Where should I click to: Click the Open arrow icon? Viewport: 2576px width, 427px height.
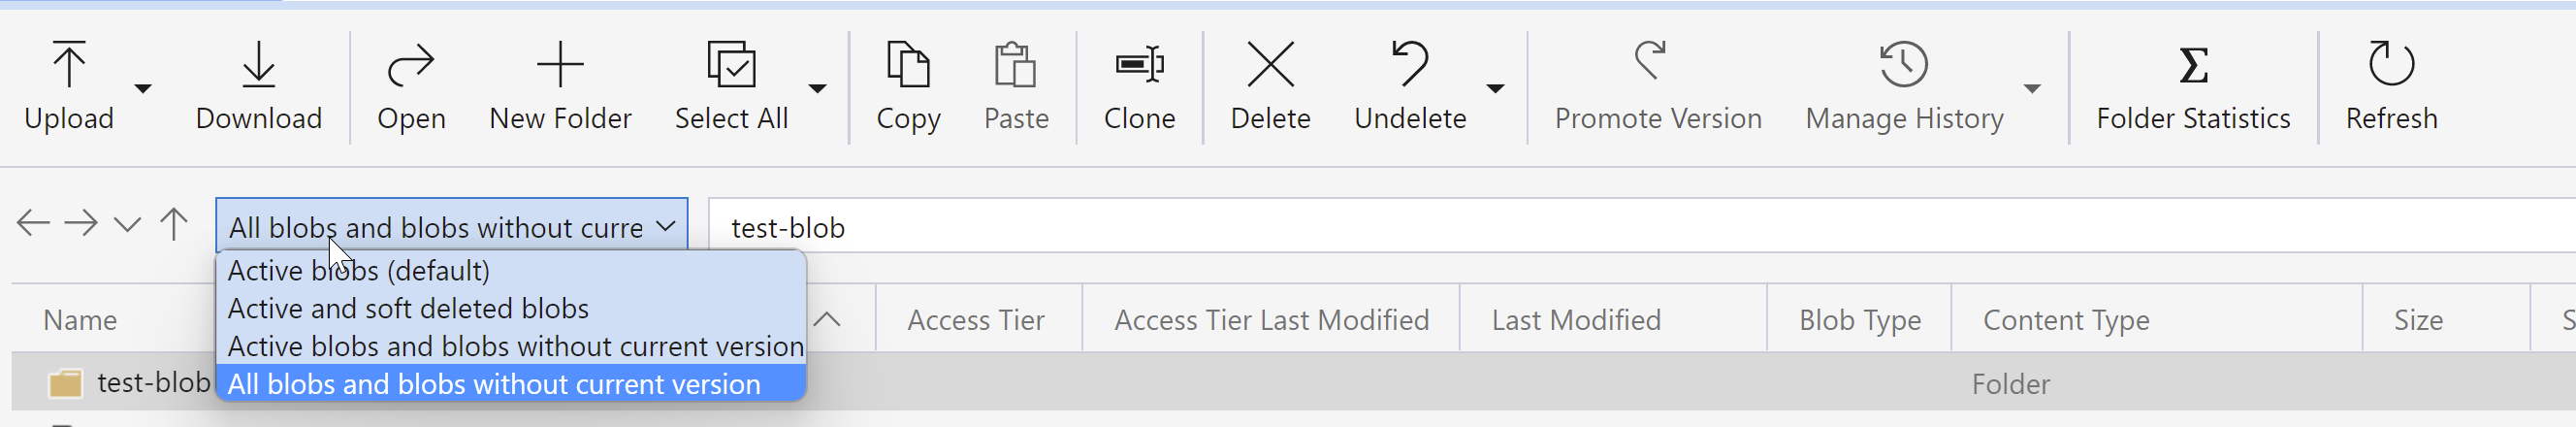(411, 65)
